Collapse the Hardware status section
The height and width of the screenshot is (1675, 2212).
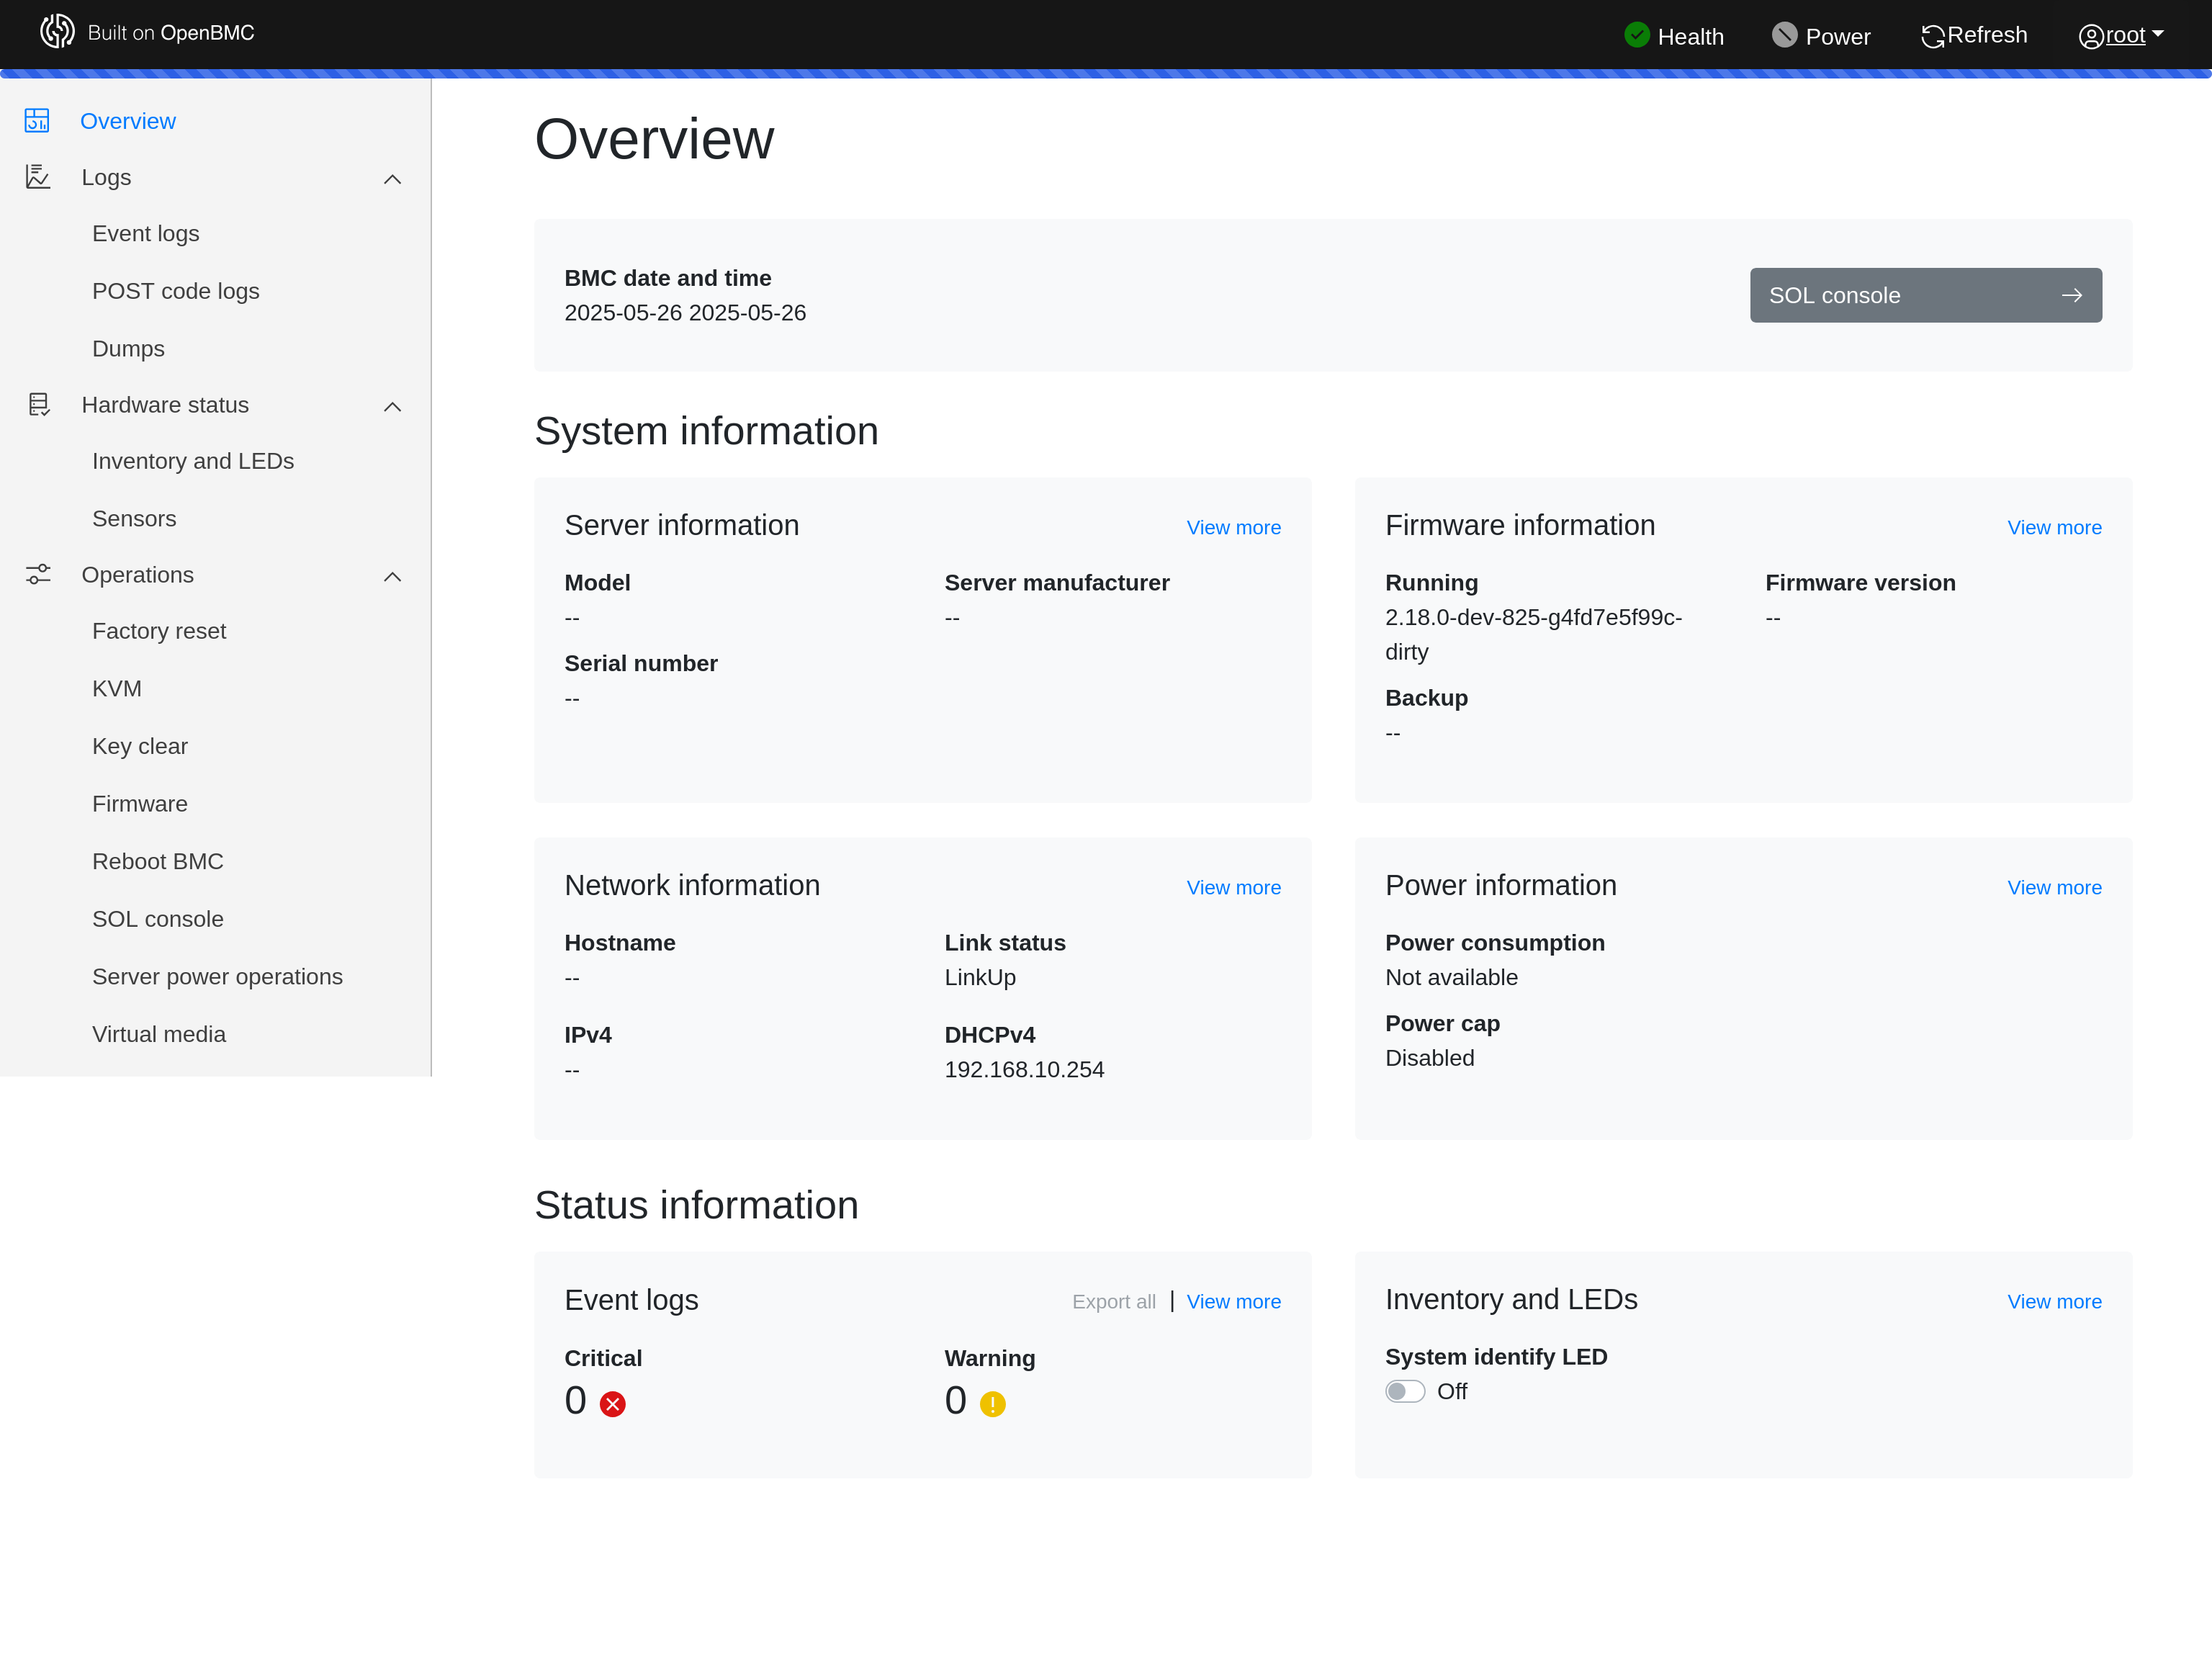tap(392, 406)
